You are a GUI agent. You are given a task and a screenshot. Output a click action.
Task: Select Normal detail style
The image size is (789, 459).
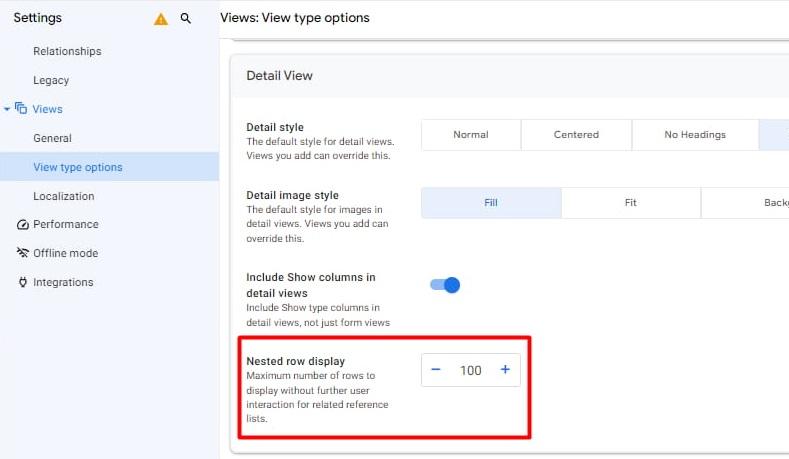tap(471, 135)
